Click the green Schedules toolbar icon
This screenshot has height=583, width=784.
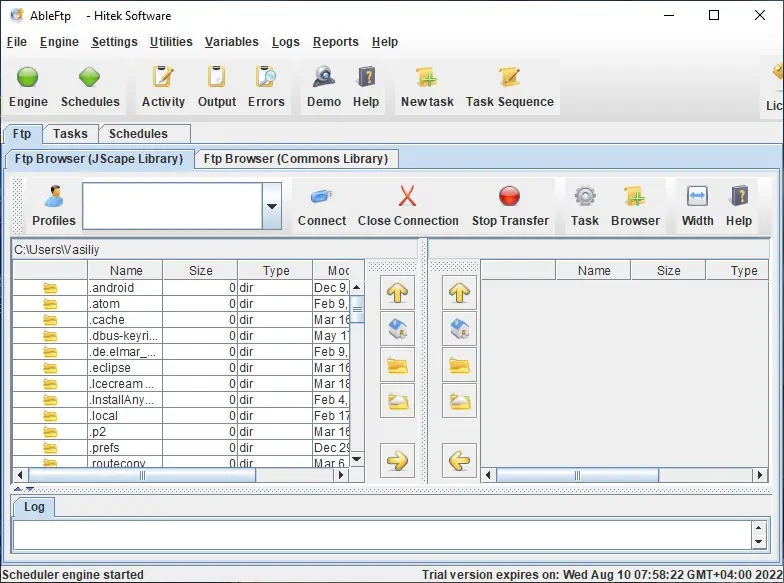click(90, 78)
